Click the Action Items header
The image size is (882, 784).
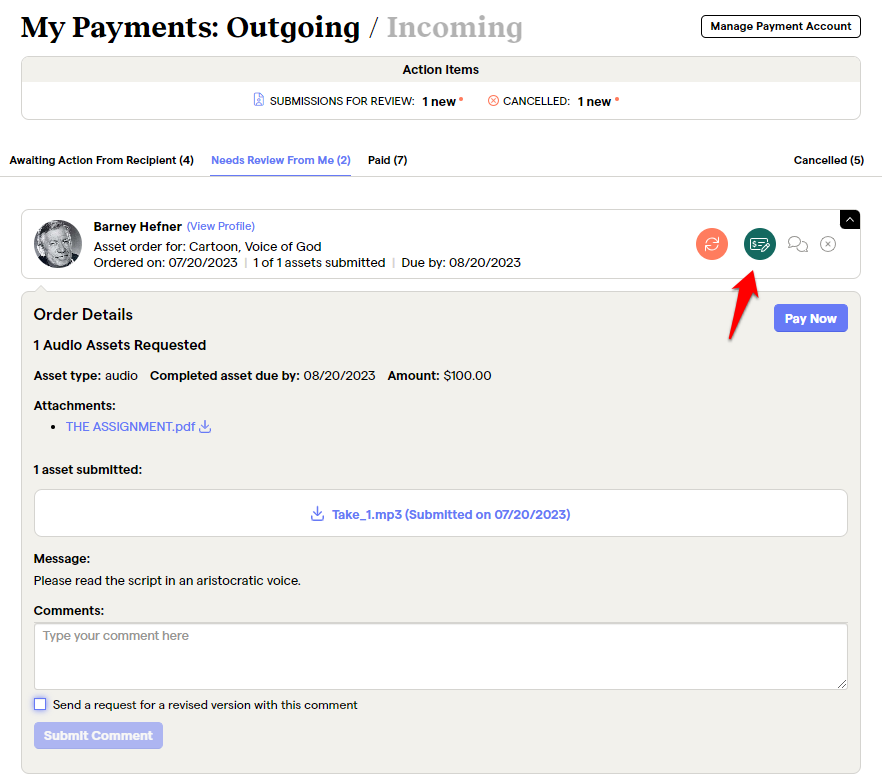point(440,70)
